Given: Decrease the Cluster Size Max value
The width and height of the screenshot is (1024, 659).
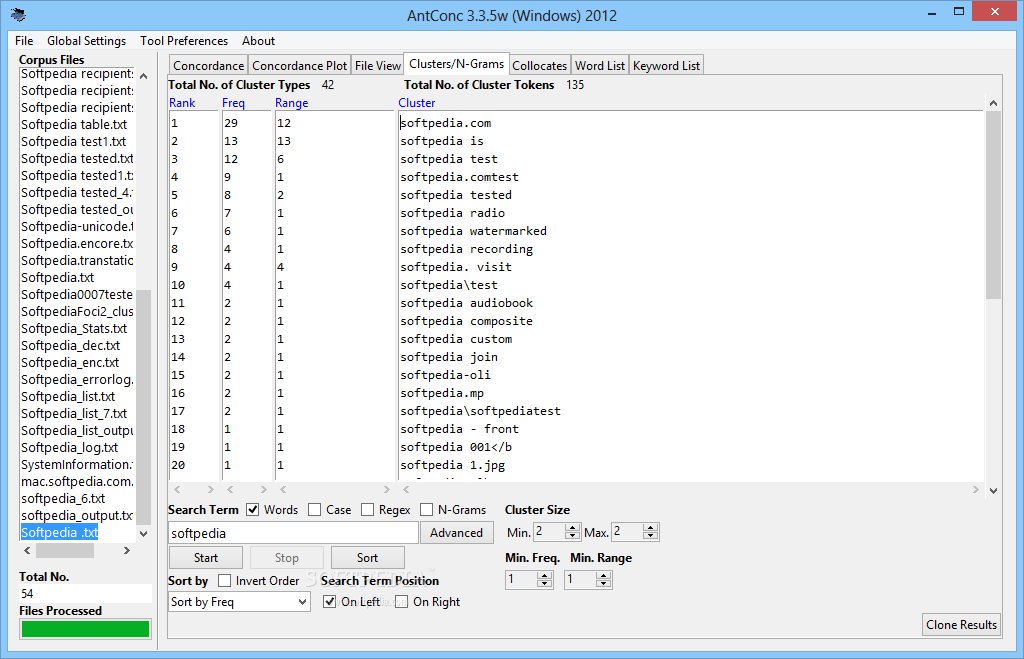Looking at the screenshot, I should 650,536.
